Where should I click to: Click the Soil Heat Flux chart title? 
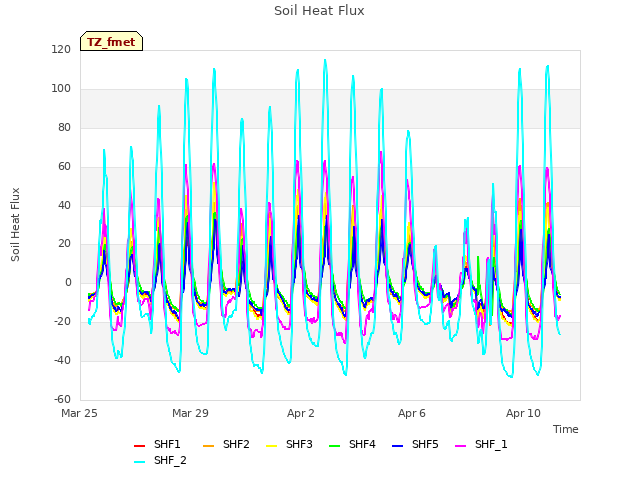click(319, 11)
